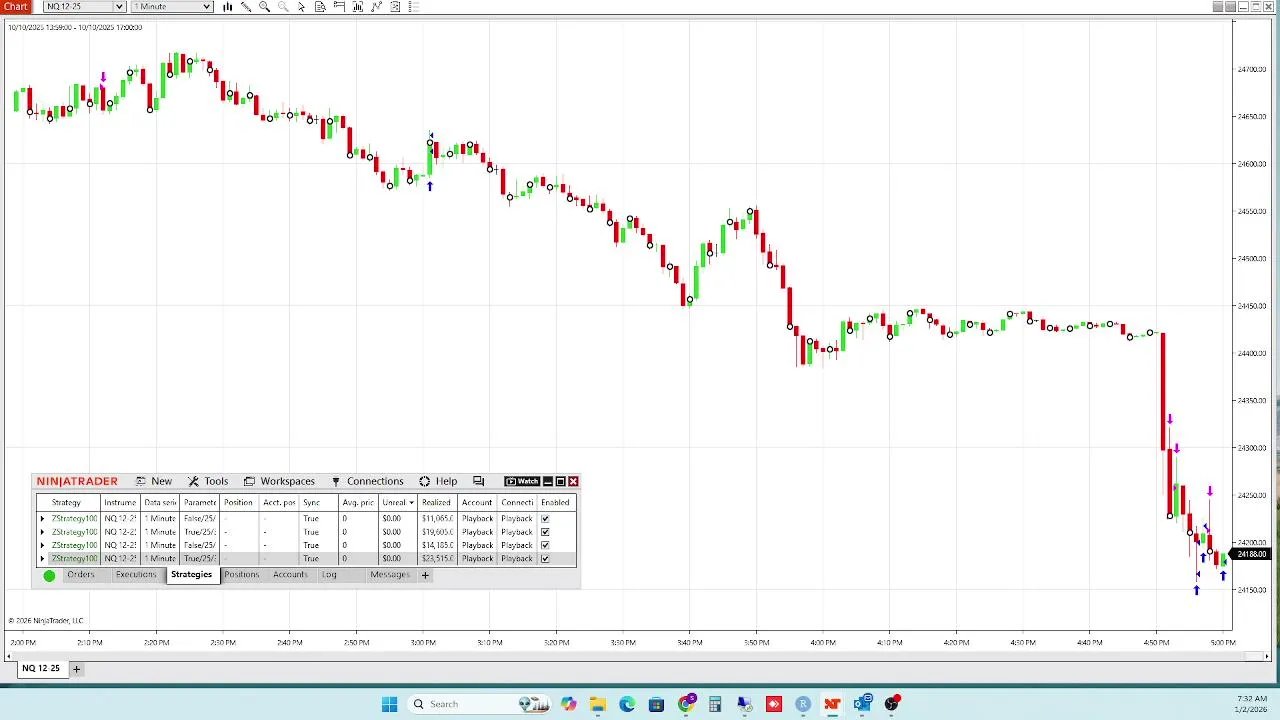Screen dimensions: 1280x720
Task: Click the zoom out magnifier icon
Action: [283, 7]
